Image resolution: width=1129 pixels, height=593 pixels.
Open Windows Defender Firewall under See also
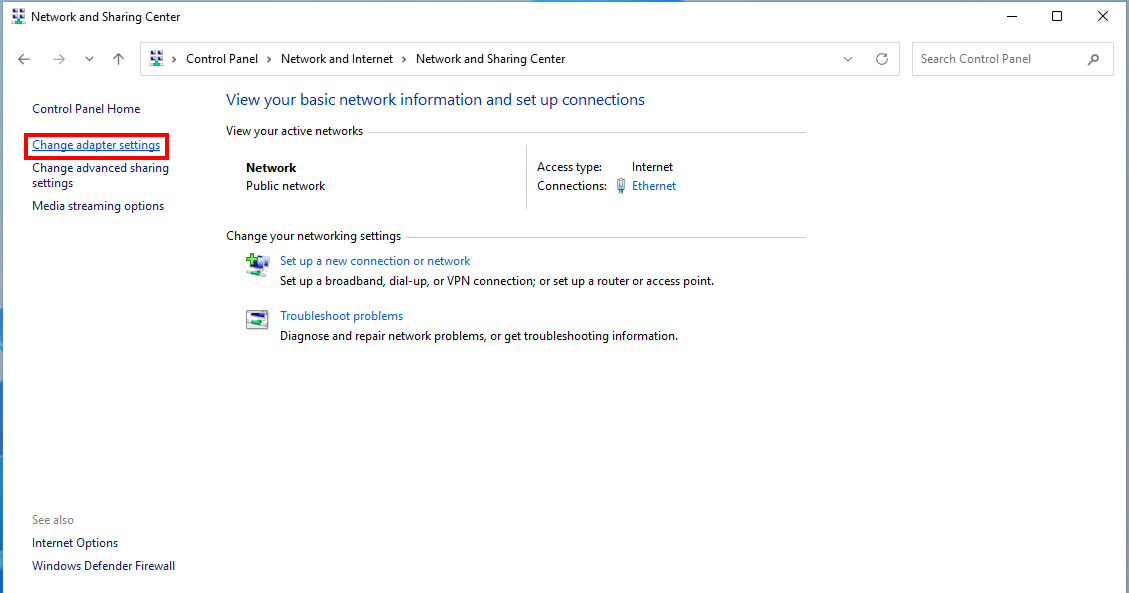pyautogui.click(x=103, y=566)
